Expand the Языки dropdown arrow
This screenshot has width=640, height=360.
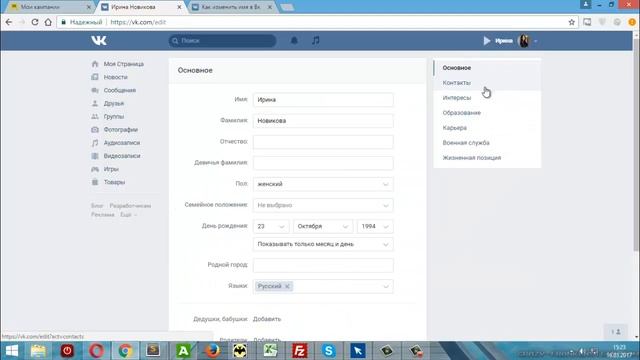[x=386, y=287]
